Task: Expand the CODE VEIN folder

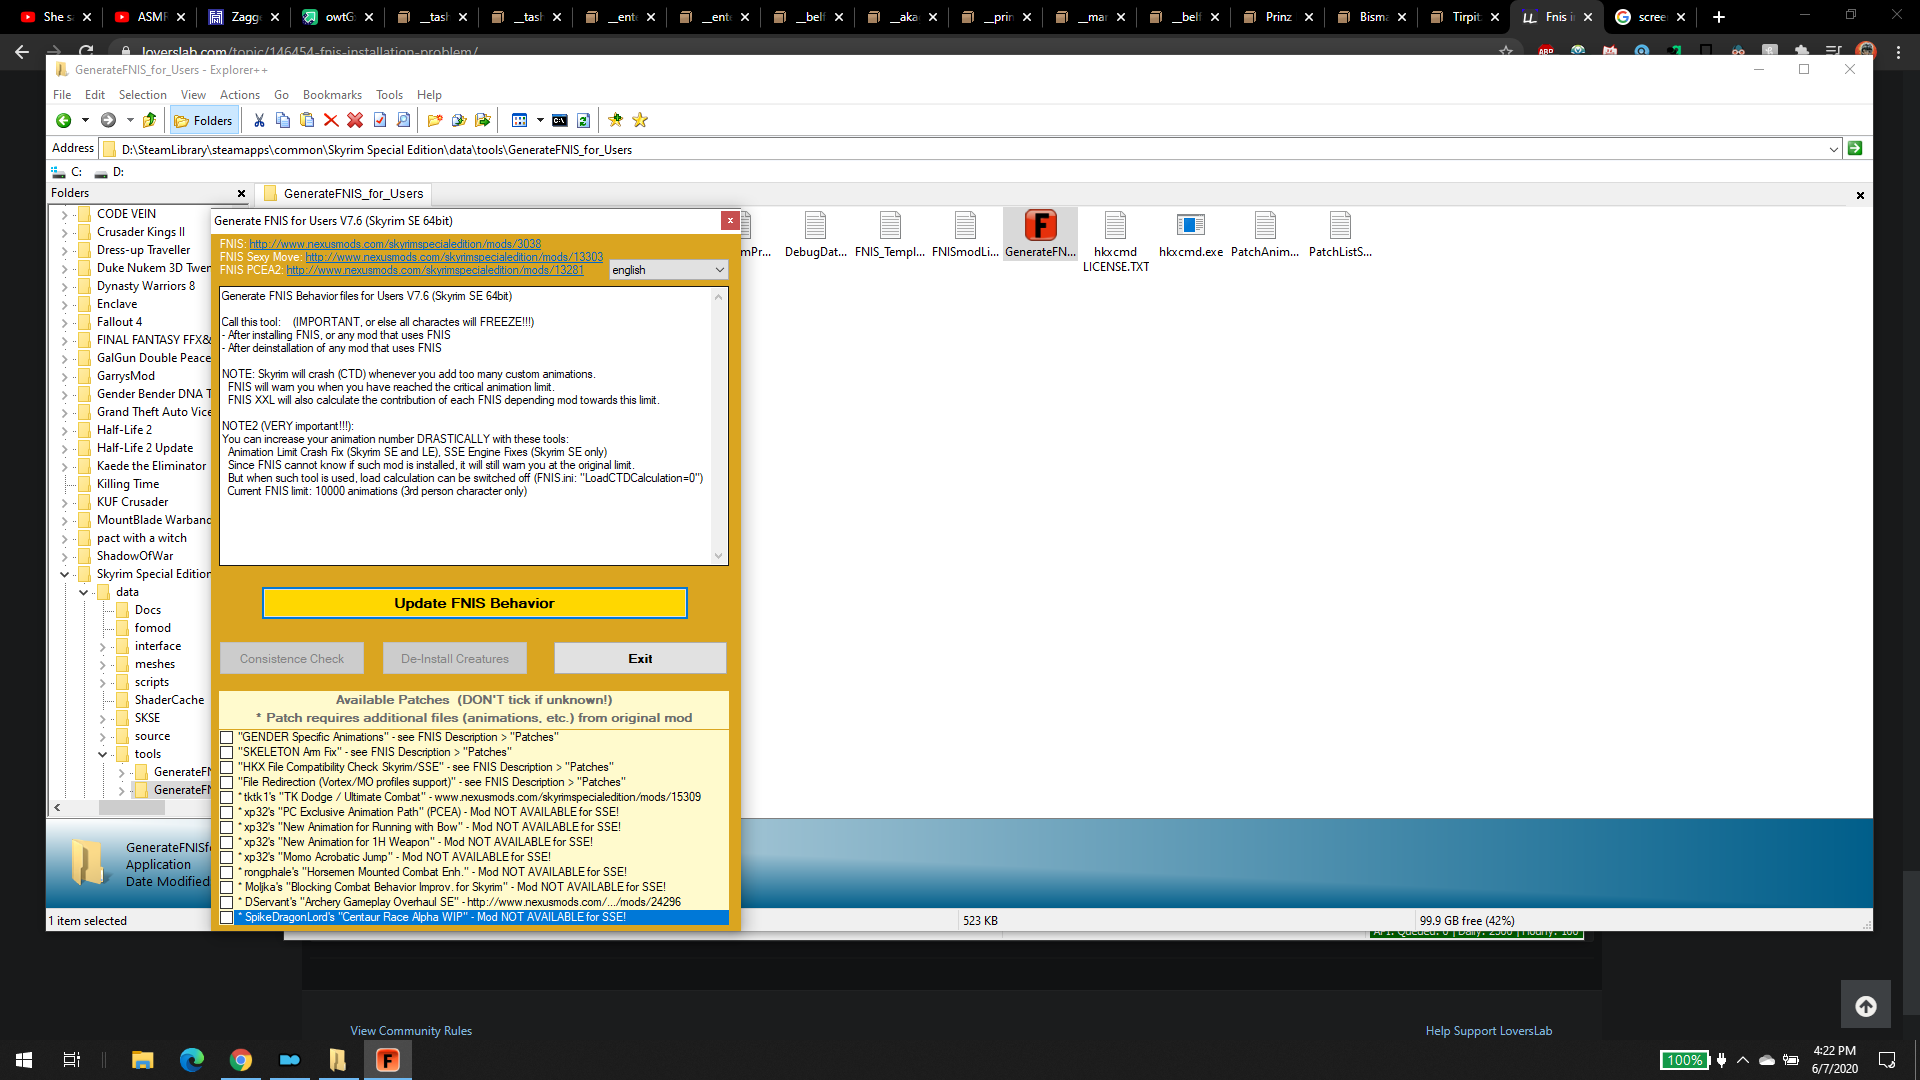Action: (x=65, y=214)
